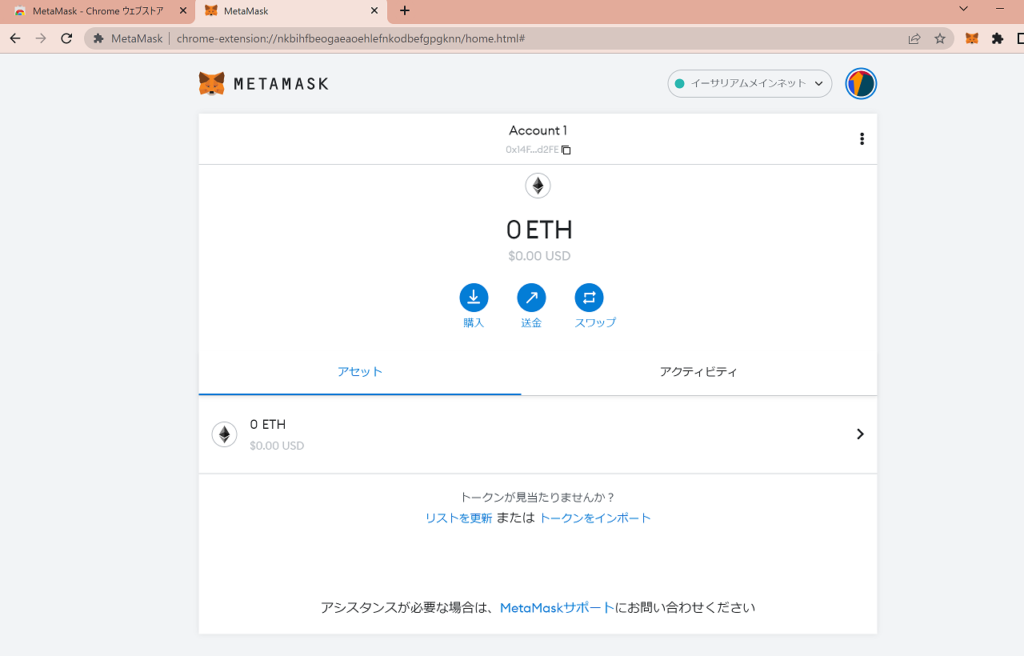Image resolution: width=1024 pixels, height=656 pixels.
Task: Click the 0 ETH main balance
Action: [539, 230]
